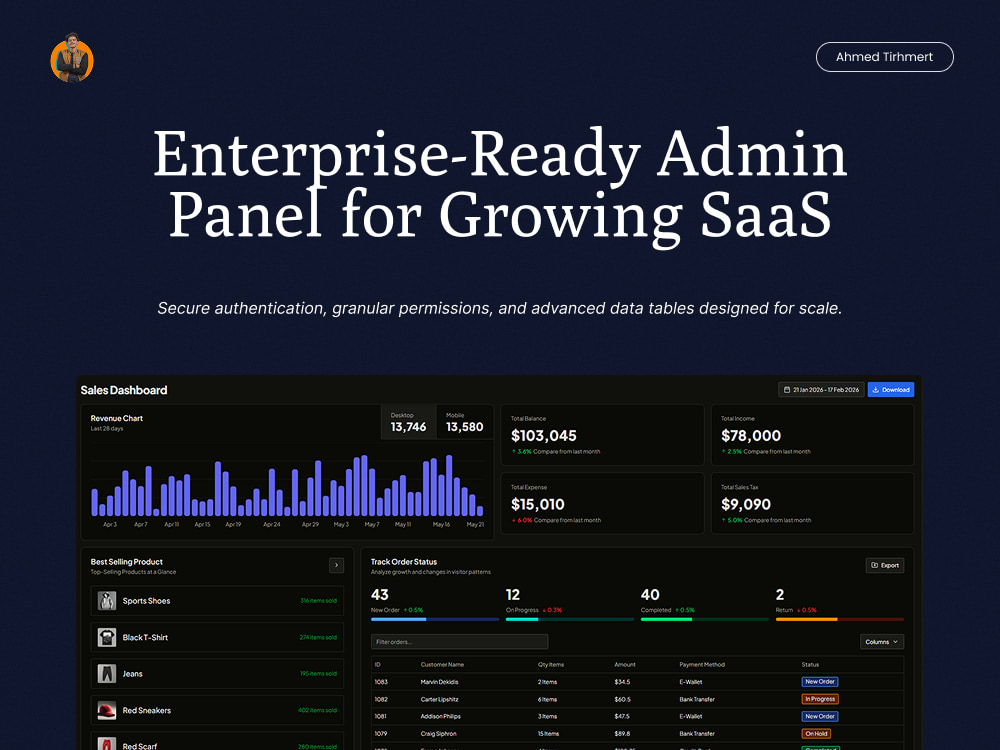Select customer Carter Lipshitz in table

(x=439, y=699)
